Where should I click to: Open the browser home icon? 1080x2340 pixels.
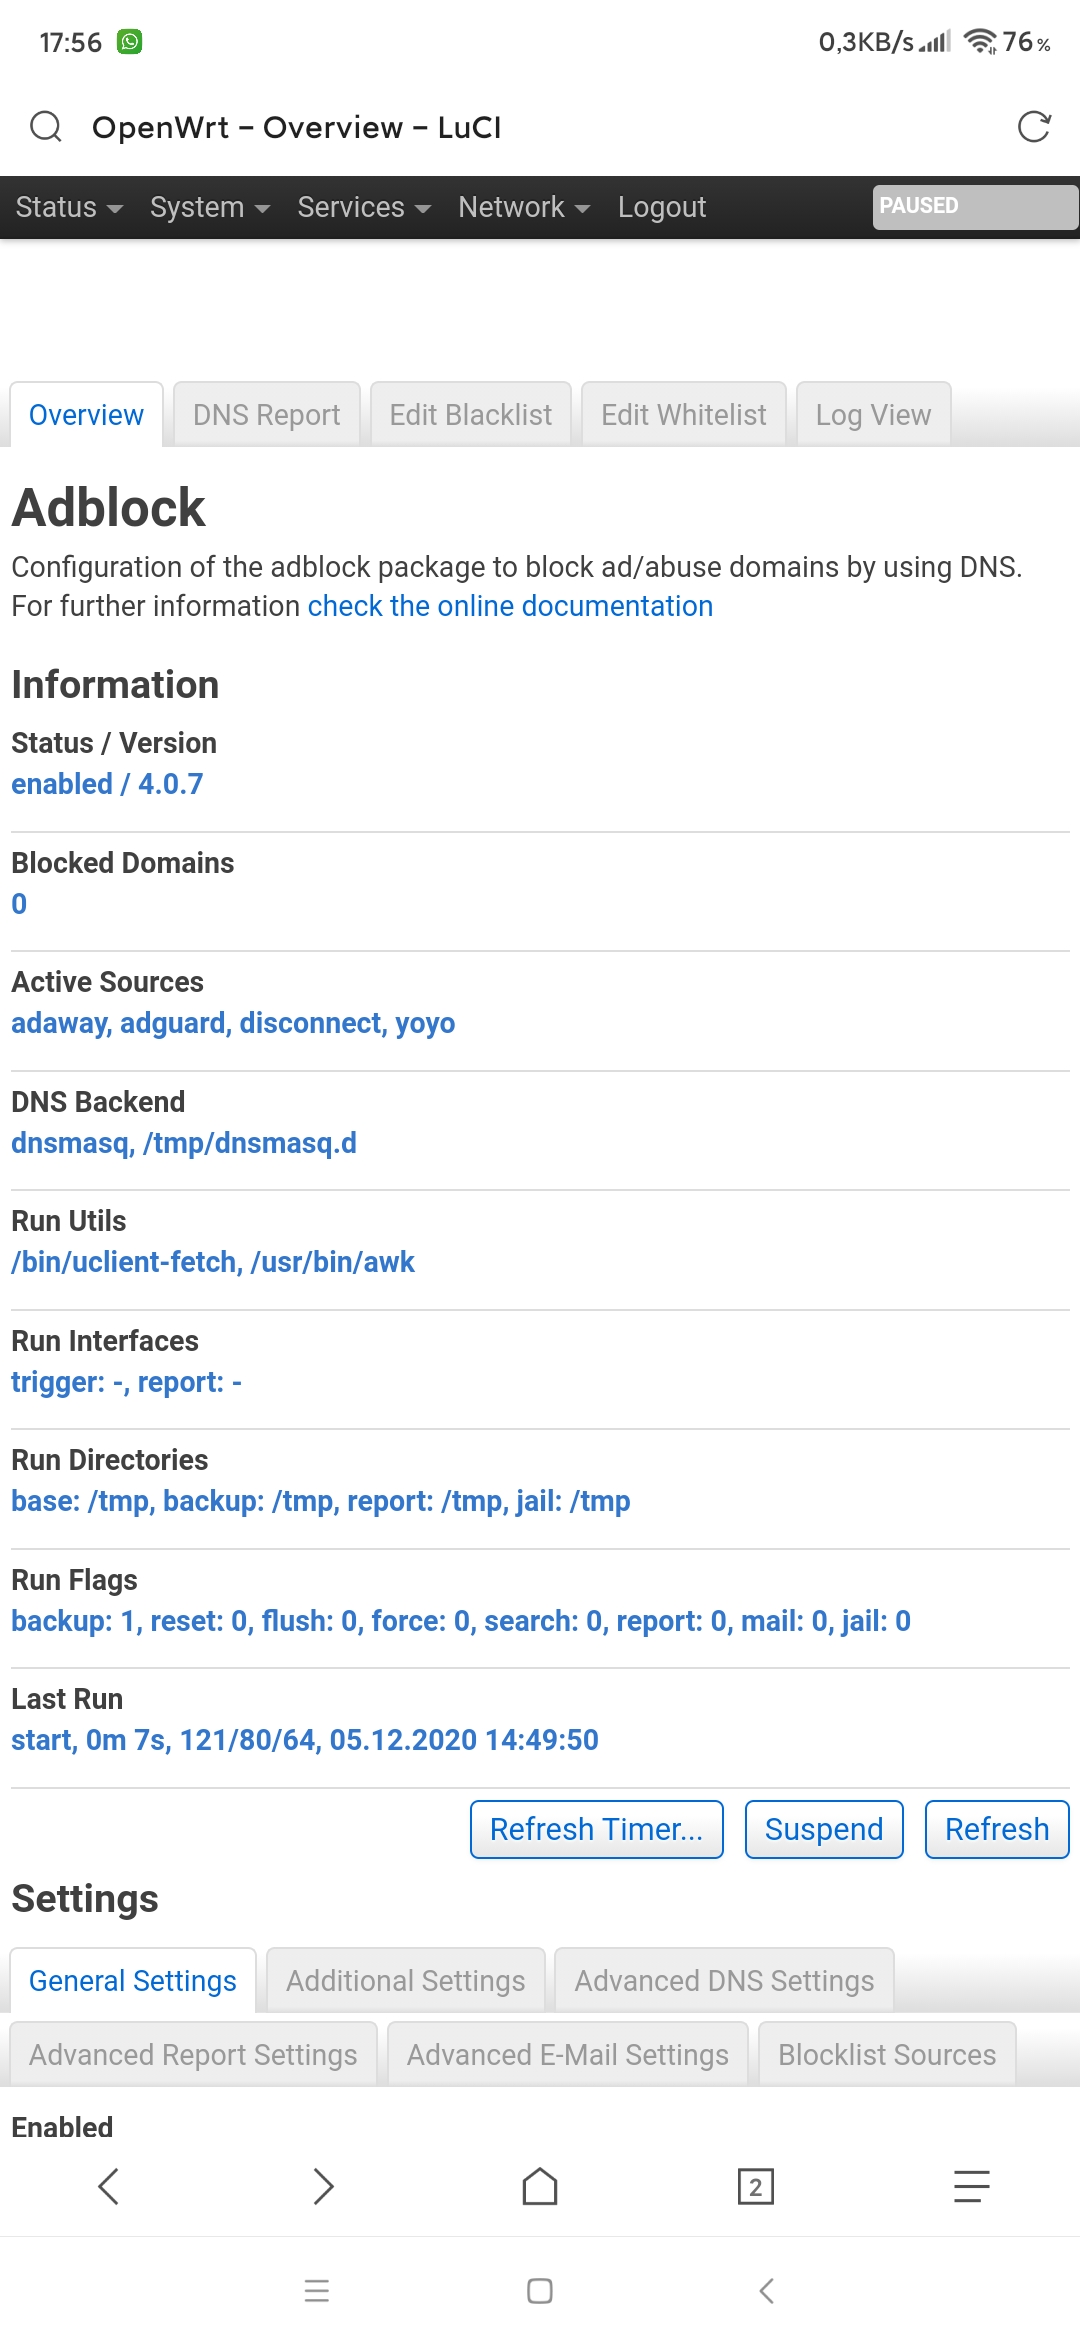click(x=540, y=2186)
